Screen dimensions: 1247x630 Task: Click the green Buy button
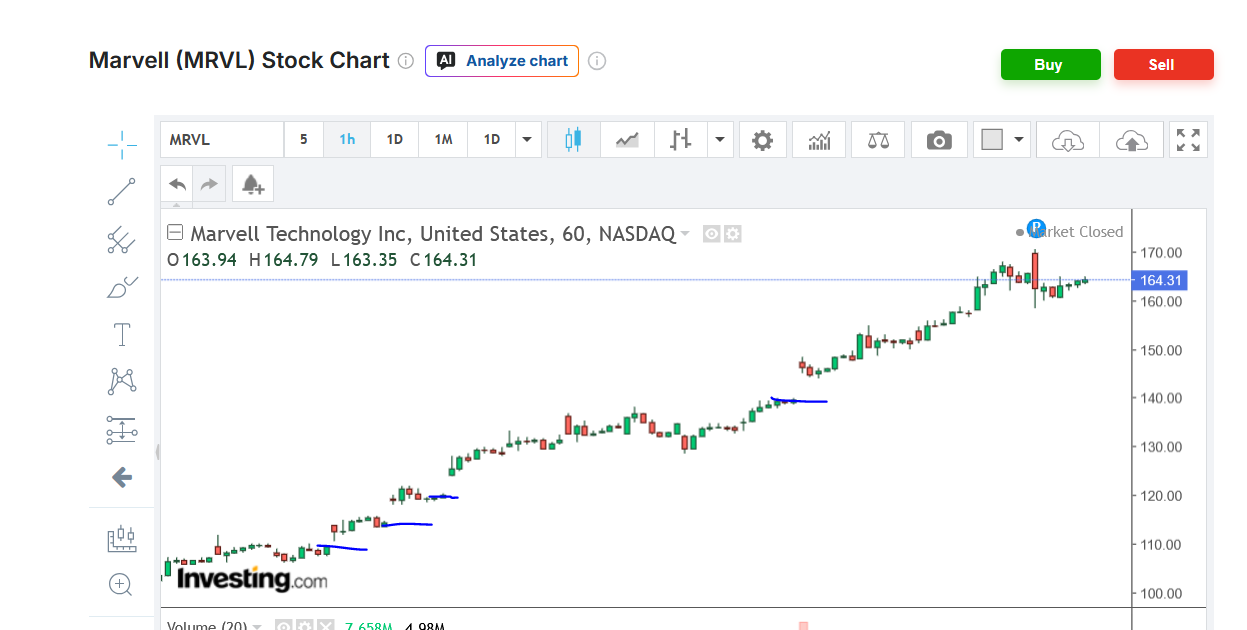(1050, 65)
